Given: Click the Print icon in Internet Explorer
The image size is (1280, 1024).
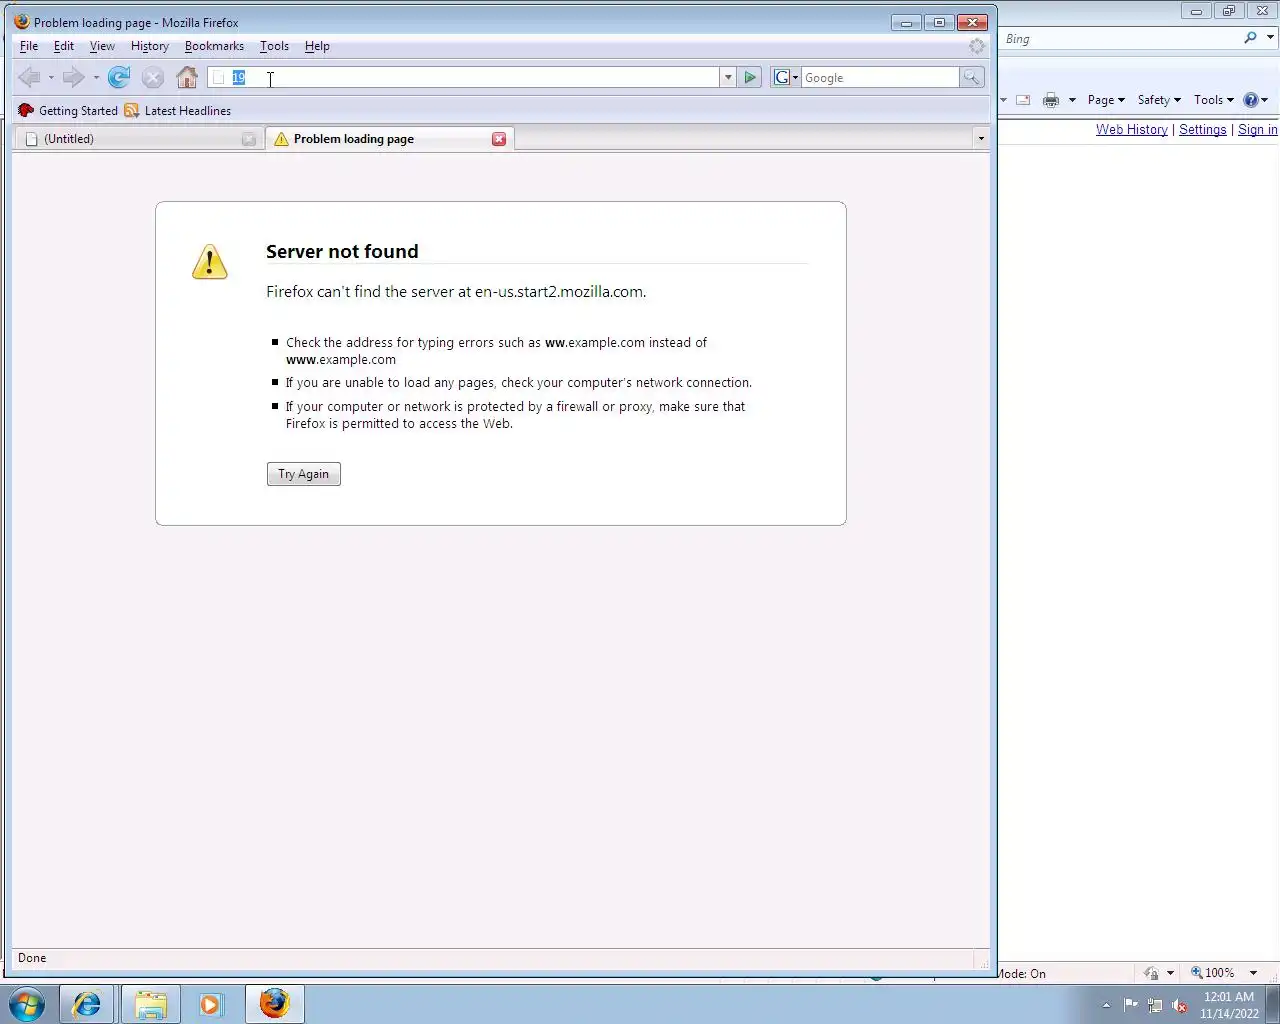Looking at the screenshot, I should click(1051, 100).
